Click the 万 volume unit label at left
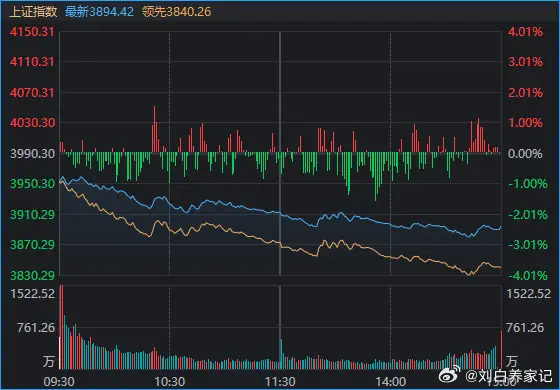 click(48, 361)
